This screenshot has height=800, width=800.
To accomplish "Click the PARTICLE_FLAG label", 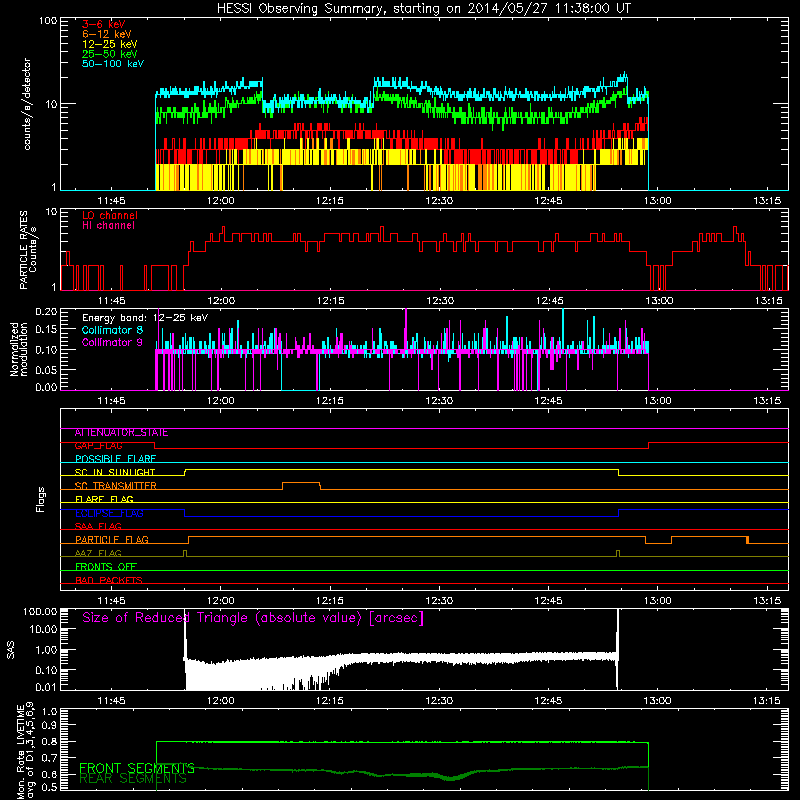I will click(112, 540).
